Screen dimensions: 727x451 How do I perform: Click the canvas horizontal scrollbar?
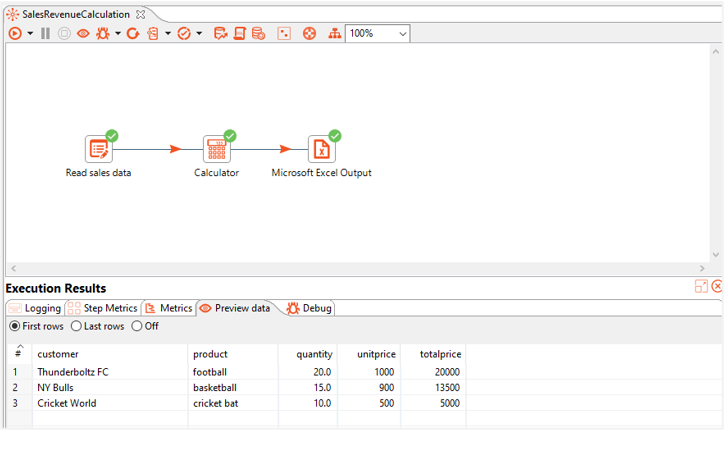tap(360, 269)
